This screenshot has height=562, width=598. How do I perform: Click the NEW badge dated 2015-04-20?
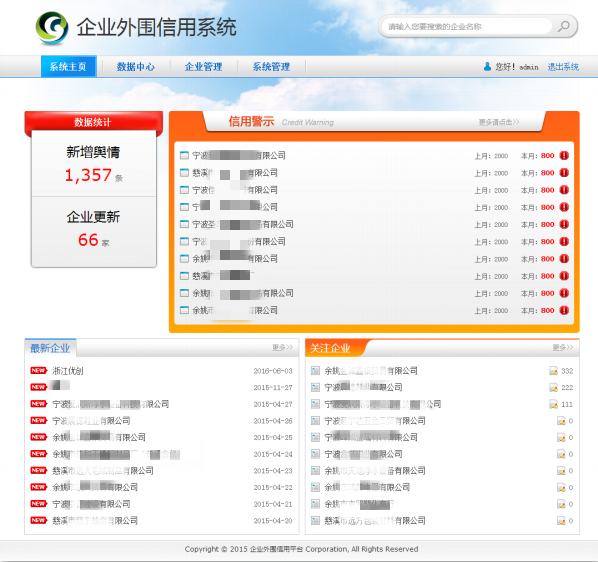point(39,520)
